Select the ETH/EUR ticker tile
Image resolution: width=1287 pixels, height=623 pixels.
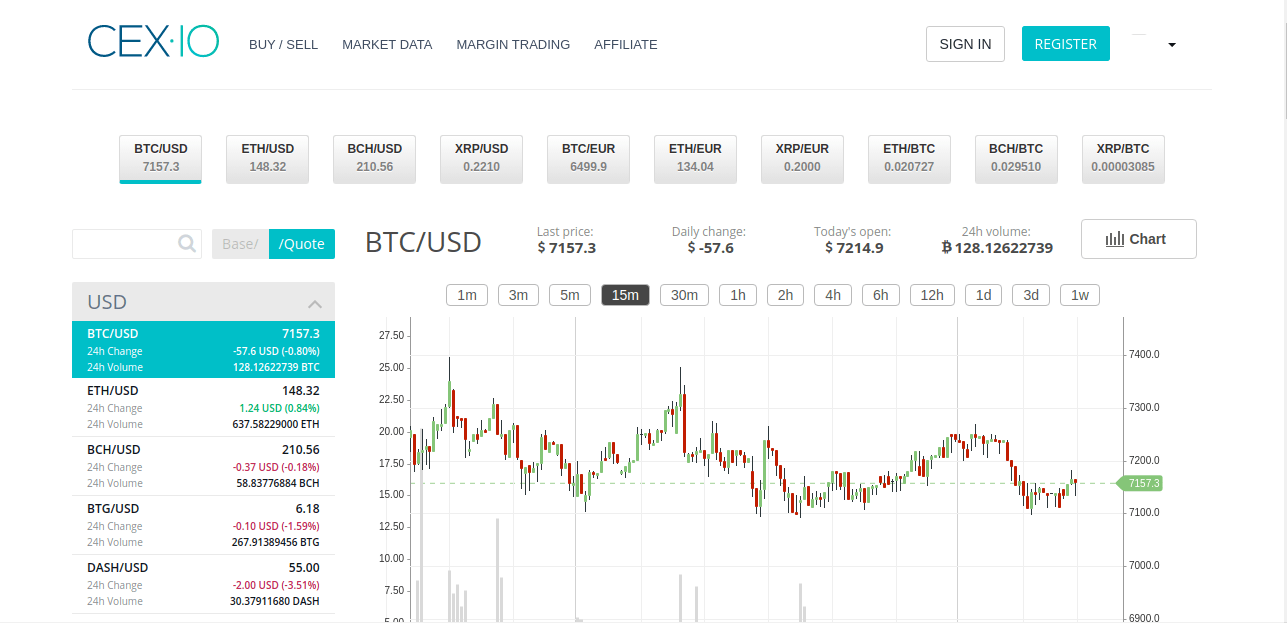point(695,158)
